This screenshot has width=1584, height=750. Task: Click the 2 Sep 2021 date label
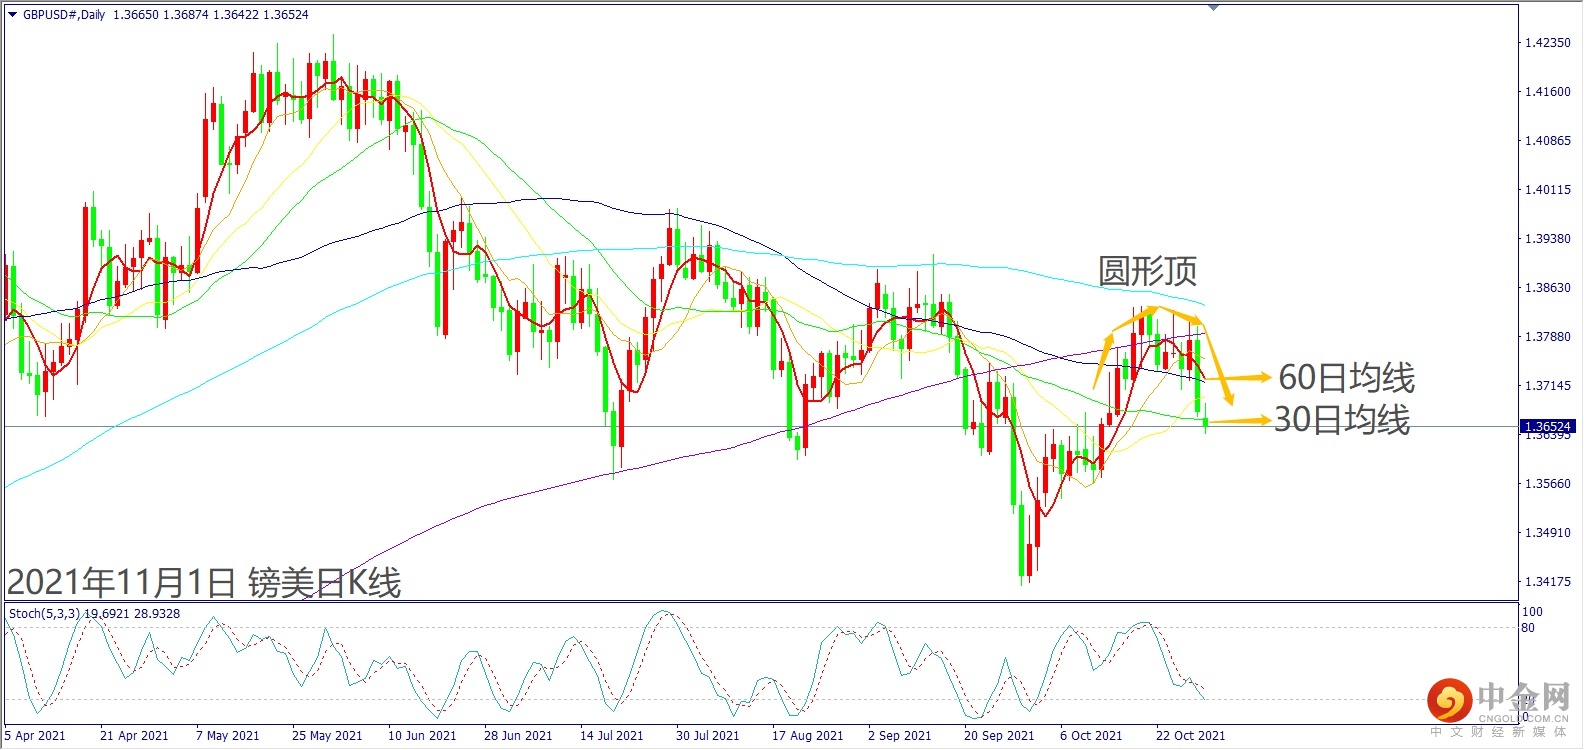coord(899,736)
